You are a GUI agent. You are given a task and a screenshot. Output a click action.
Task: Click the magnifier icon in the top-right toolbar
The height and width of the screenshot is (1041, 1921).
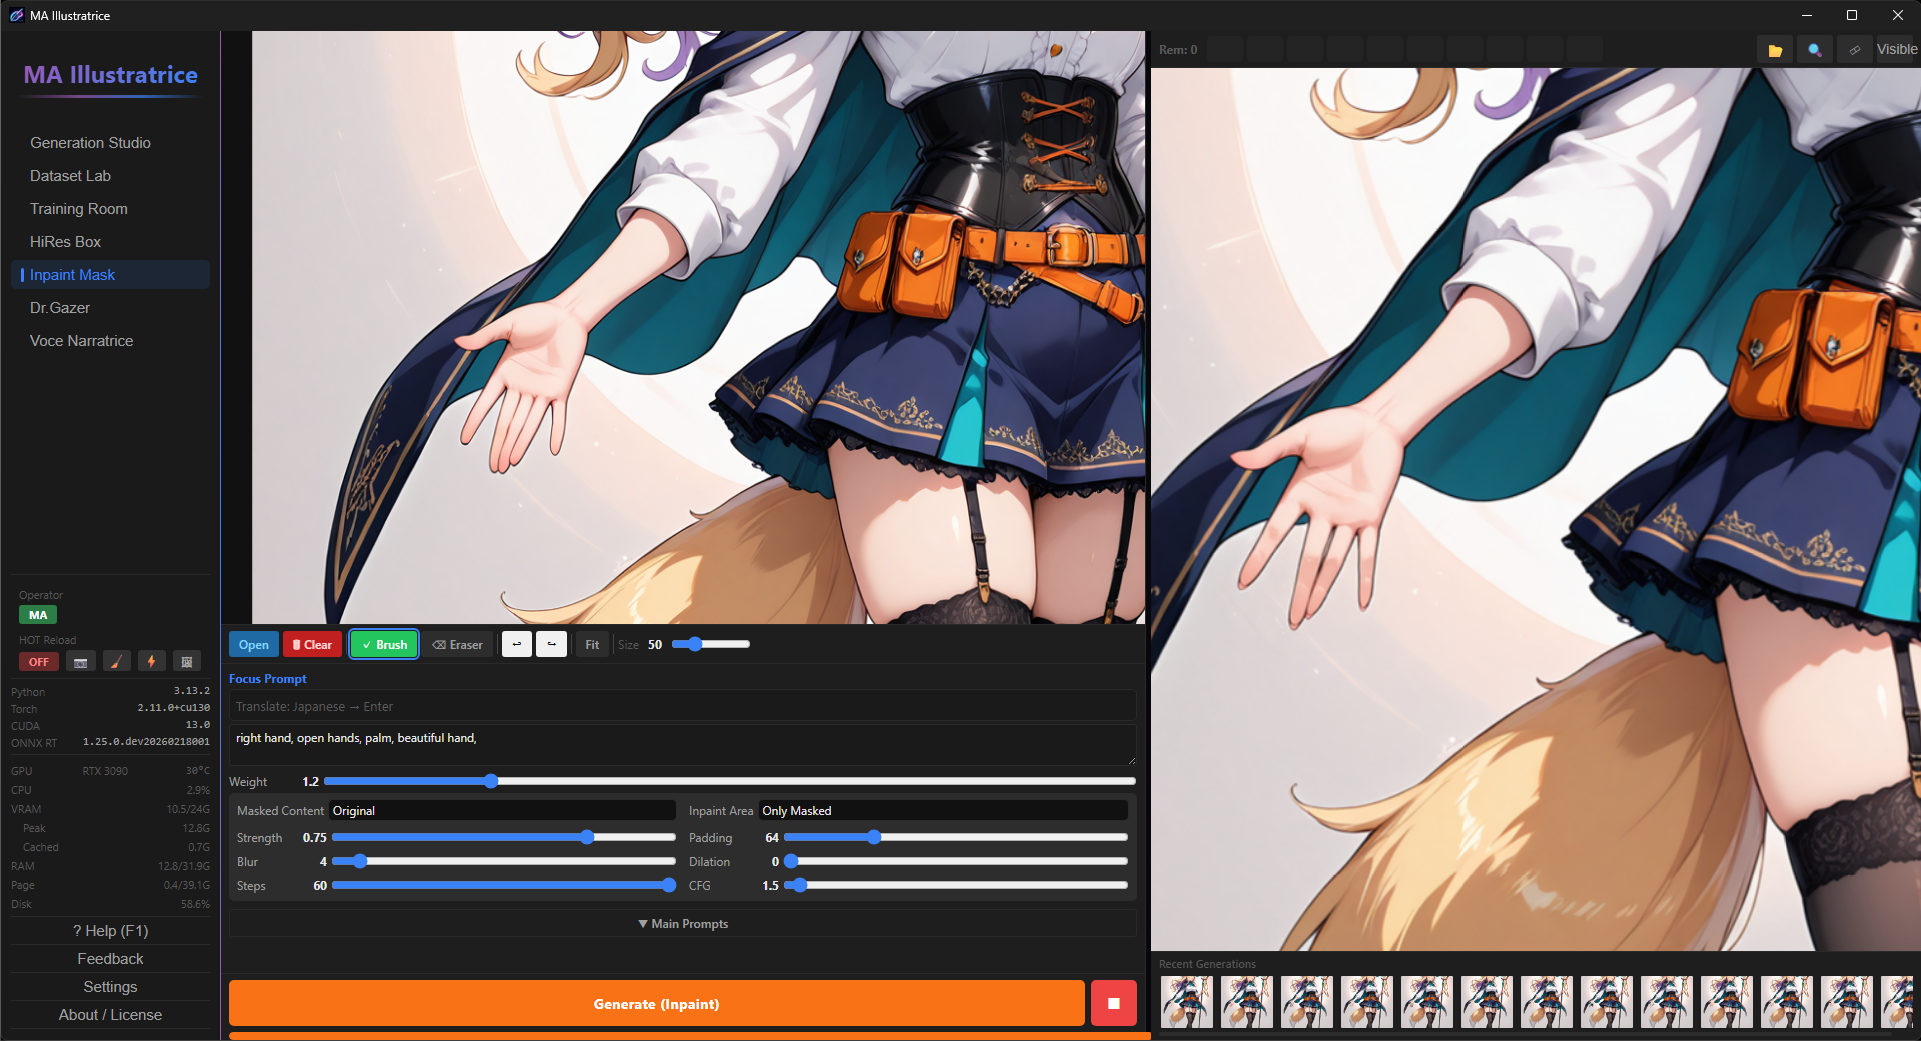point(1814,49)
